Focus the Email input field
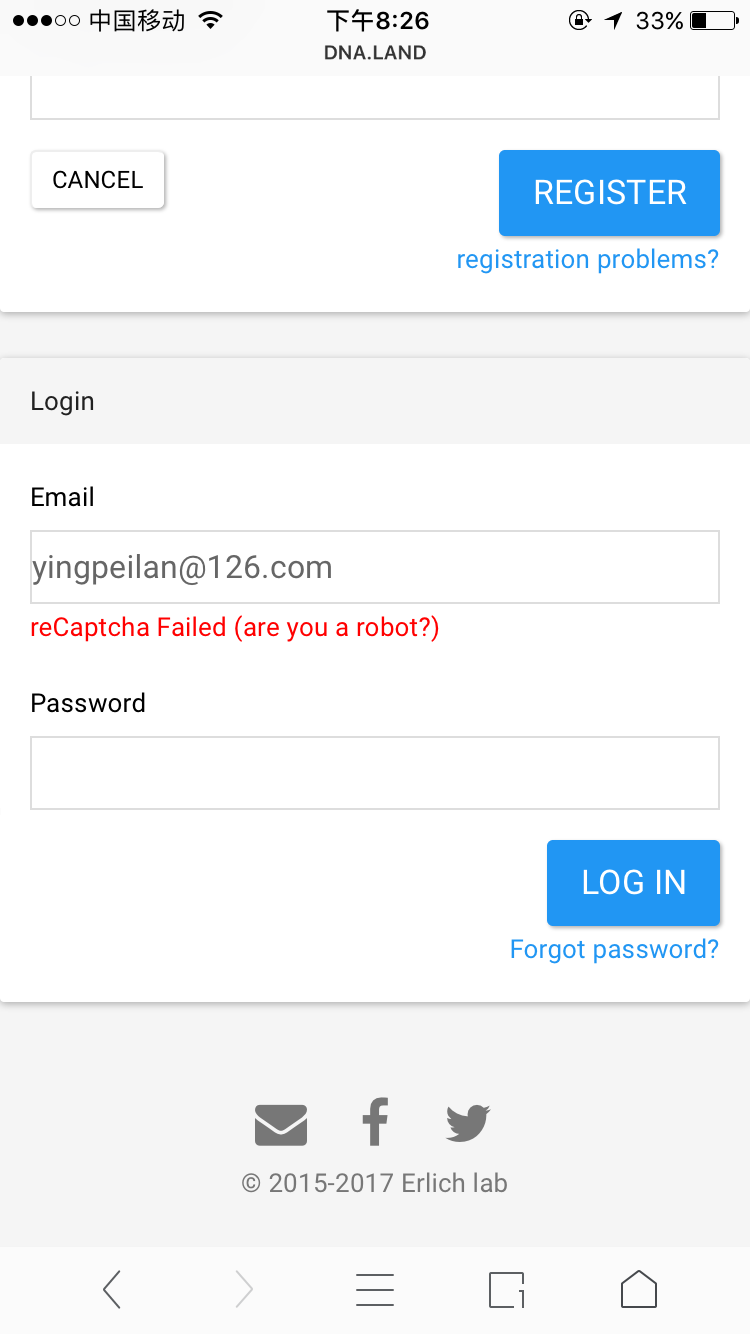The width and height of the screenshot is (750, 1334). 375,567
